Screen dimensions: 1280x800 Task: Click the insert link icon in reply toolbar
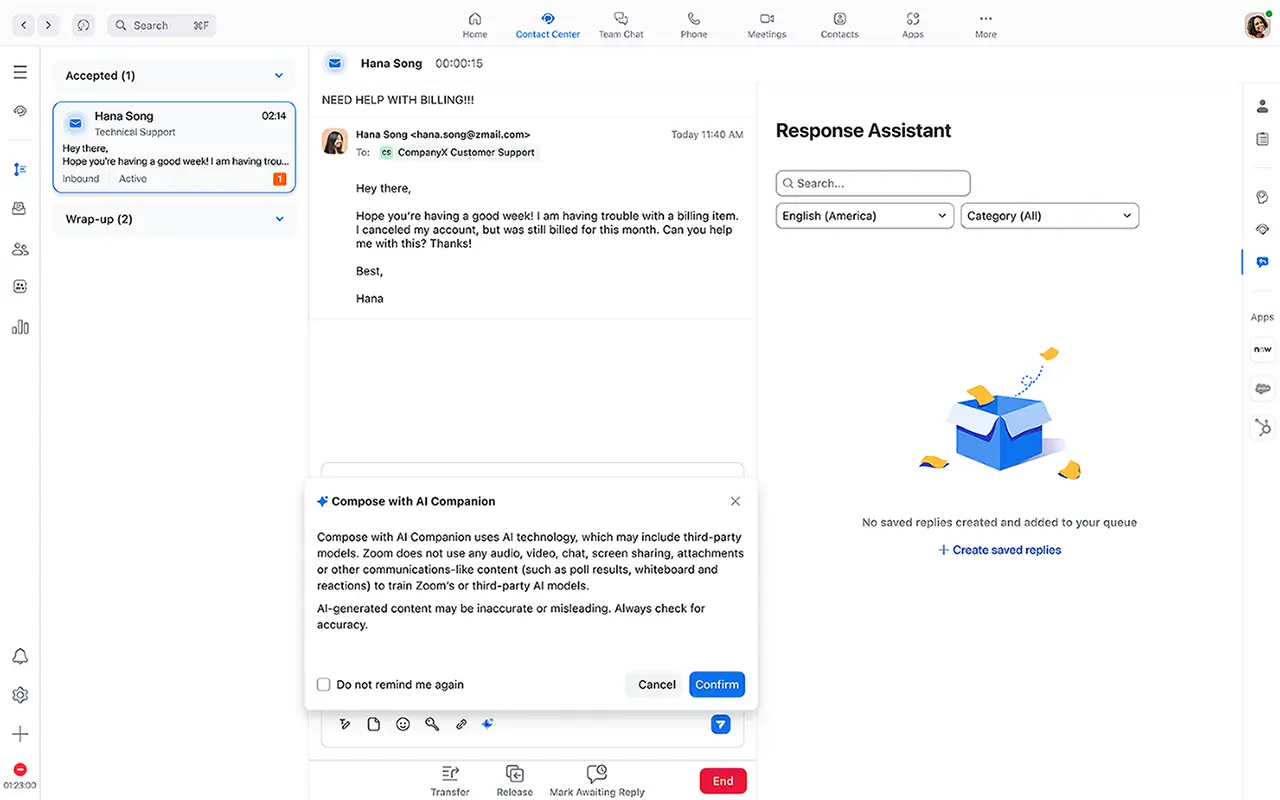pyautogui.click(x=461, y=724)
